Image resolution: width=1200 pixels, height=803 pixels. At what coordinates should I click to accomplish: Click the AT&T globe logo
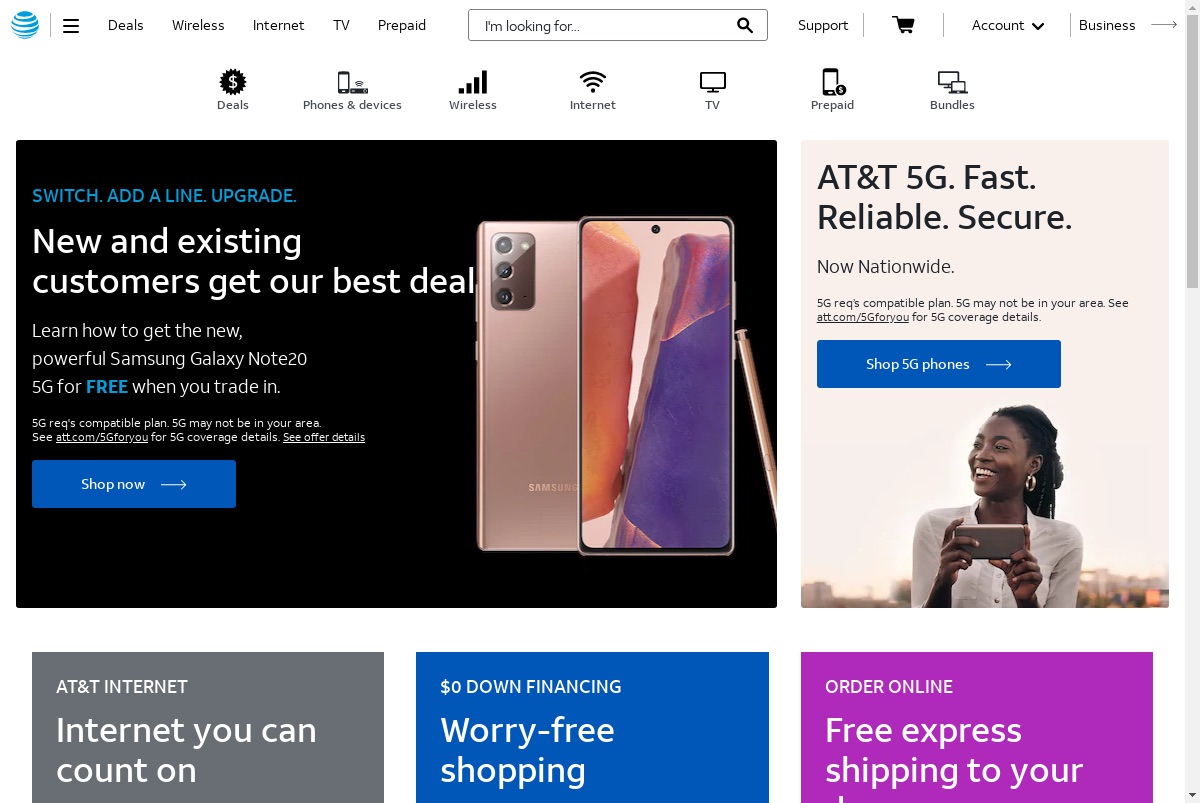coord(25,26)
